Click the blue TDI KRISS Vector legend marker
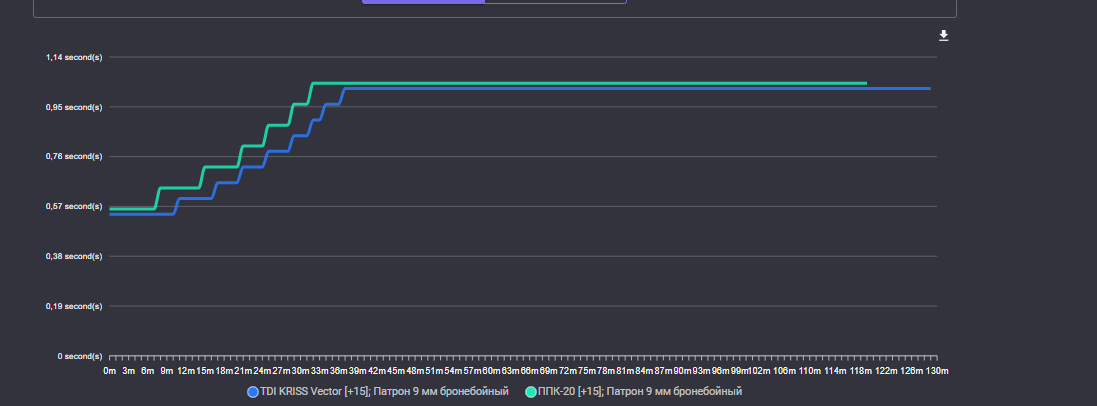Screen dimensions: 1097x406 [x=253, y=392]
